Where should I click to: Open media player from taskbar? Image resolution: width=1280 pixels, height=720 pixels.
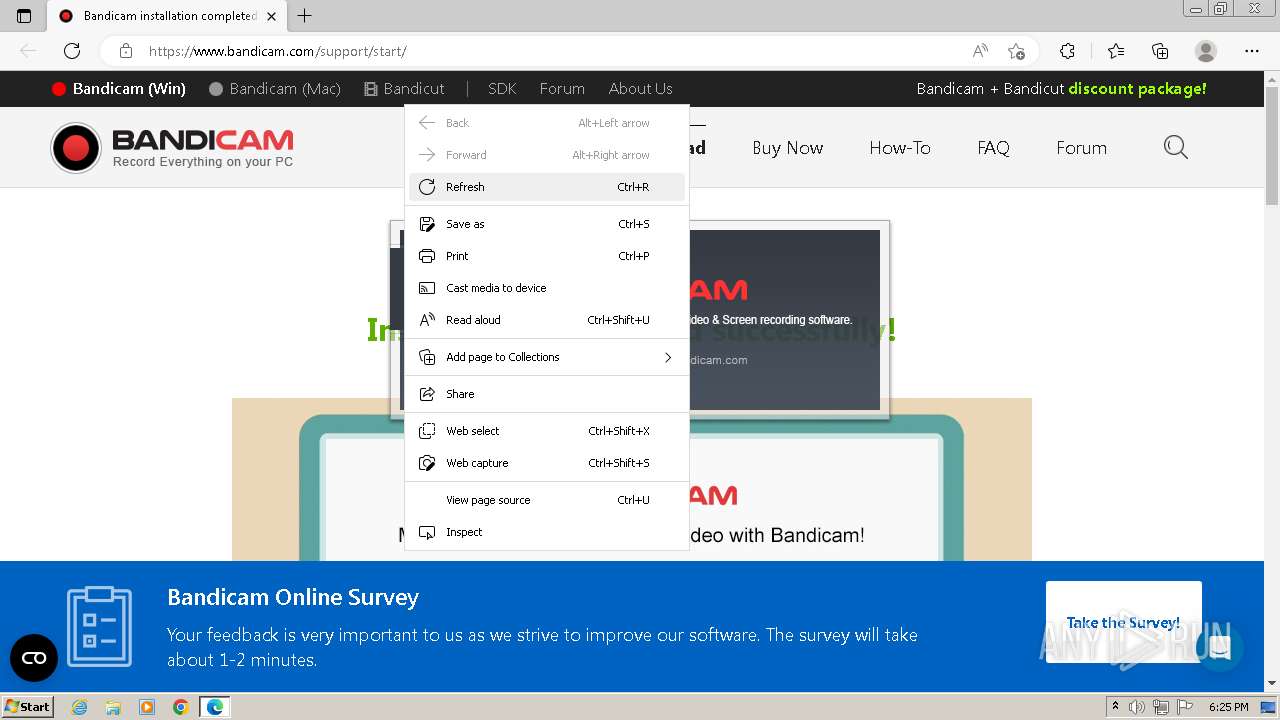[x=147, y=707]
